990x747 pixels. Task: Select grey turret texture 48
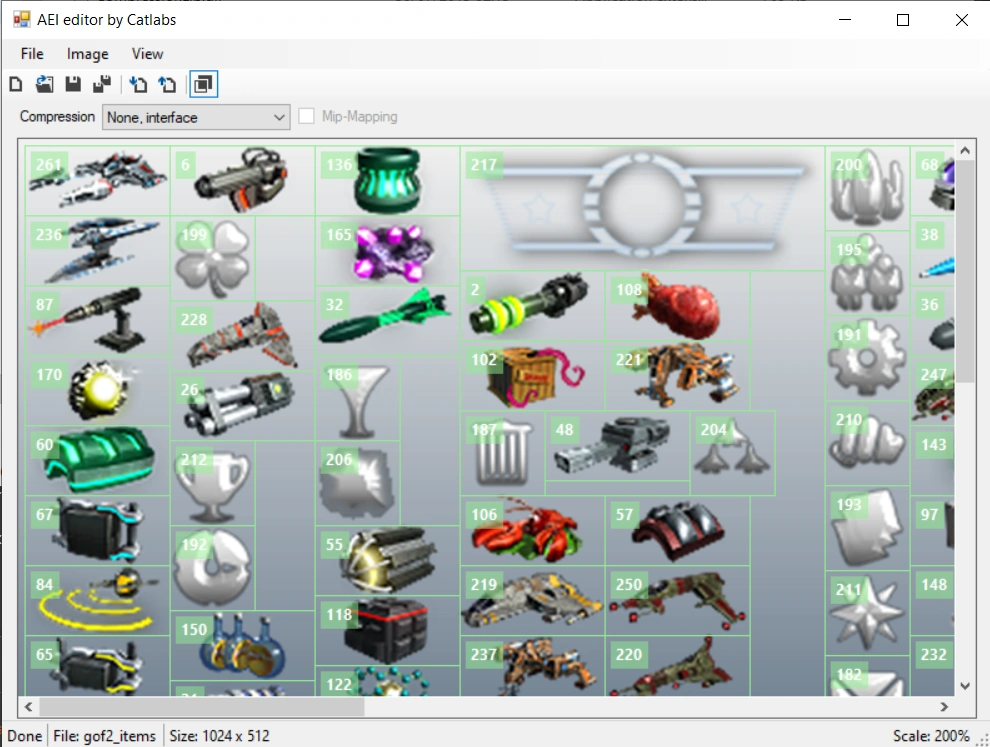[617, 446]
